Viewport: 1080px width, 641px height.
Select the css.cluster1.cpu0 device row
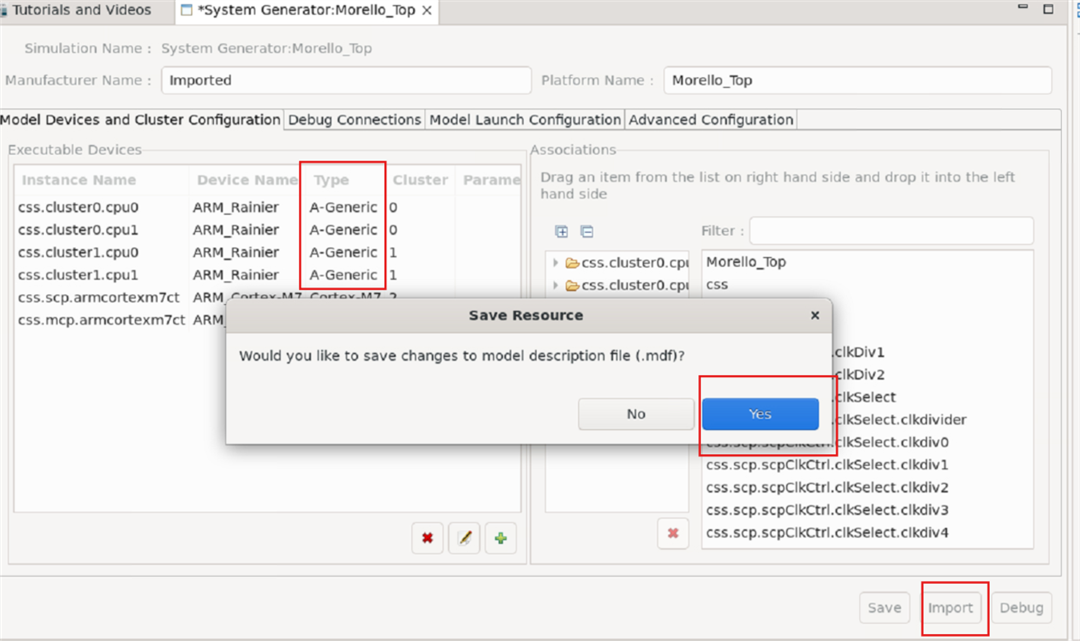pyautogui.click(x=78, y=252)
